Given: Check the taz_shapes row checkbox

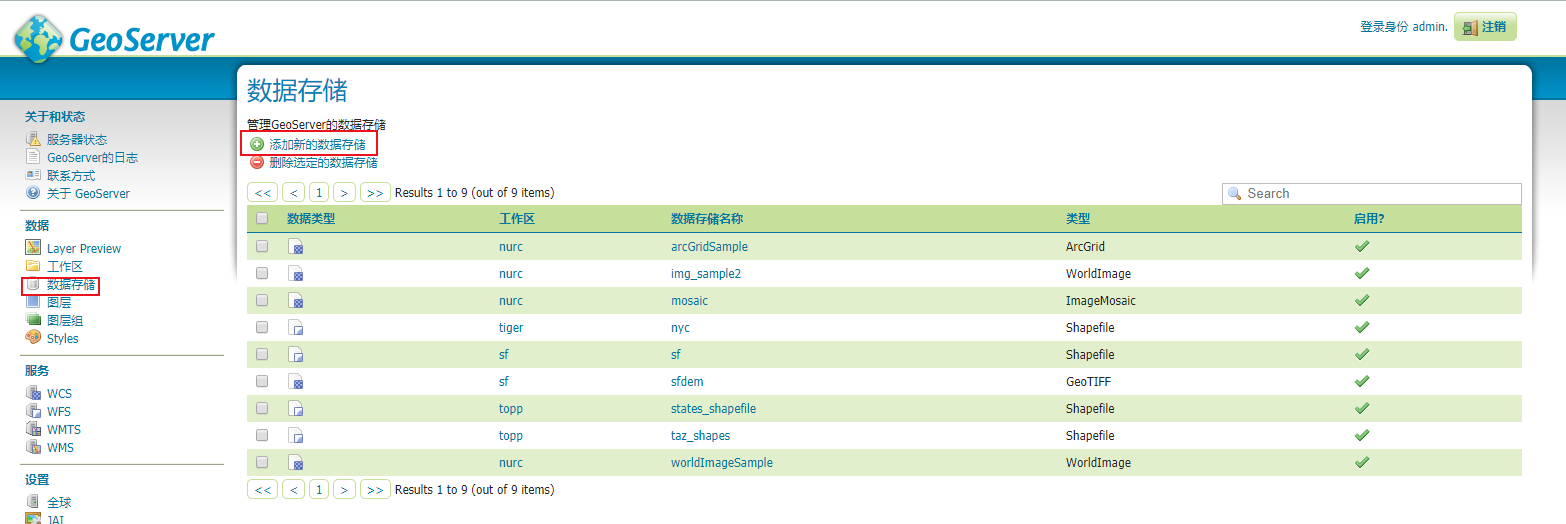Looking at the screenshot, I should point(262,434).
